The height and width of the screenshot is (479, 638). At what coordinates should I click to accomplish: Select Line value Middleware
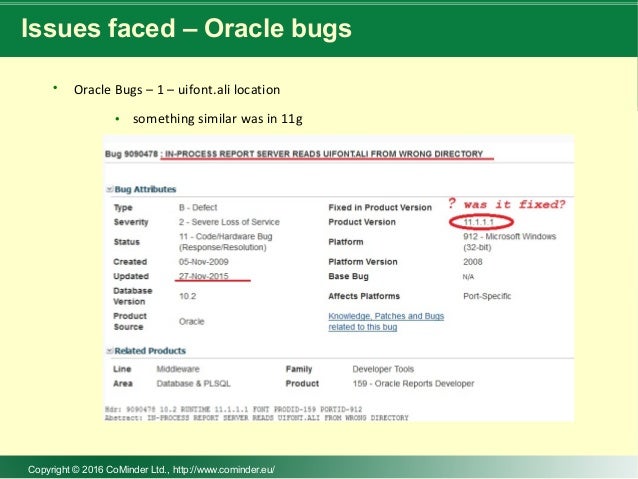[178, 369]
